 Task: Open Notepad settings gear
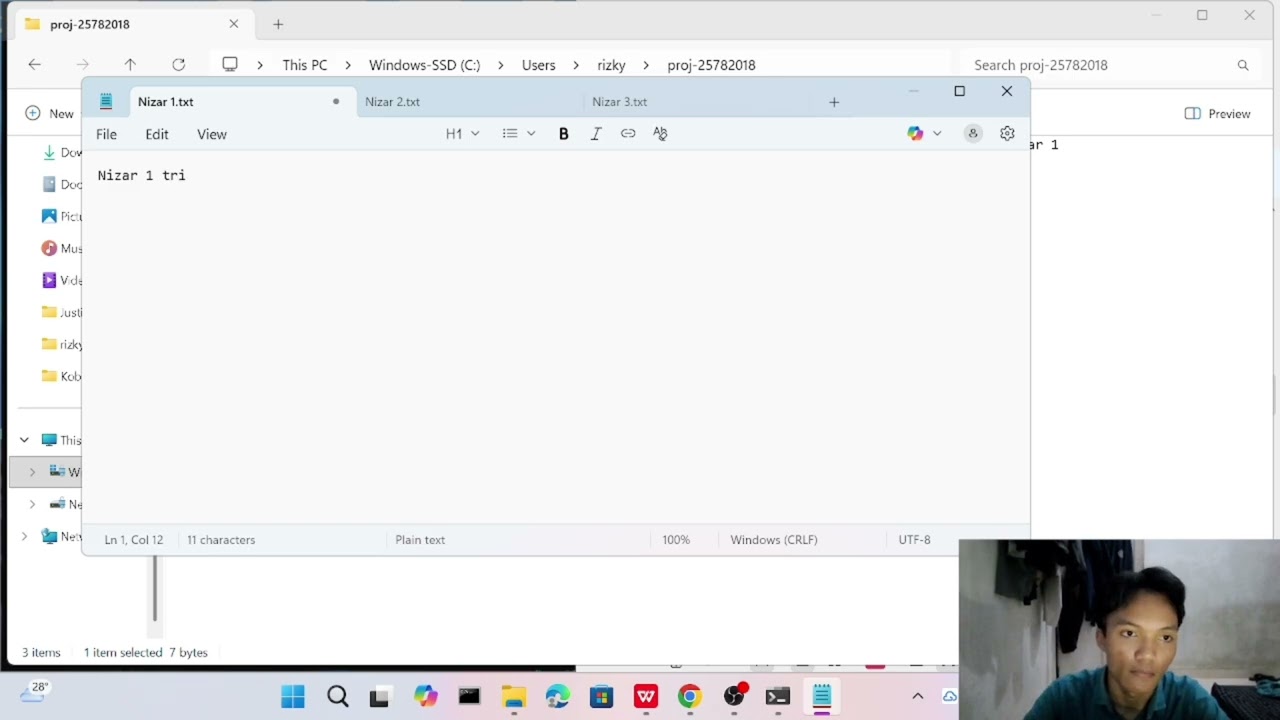coord(1007,134)
